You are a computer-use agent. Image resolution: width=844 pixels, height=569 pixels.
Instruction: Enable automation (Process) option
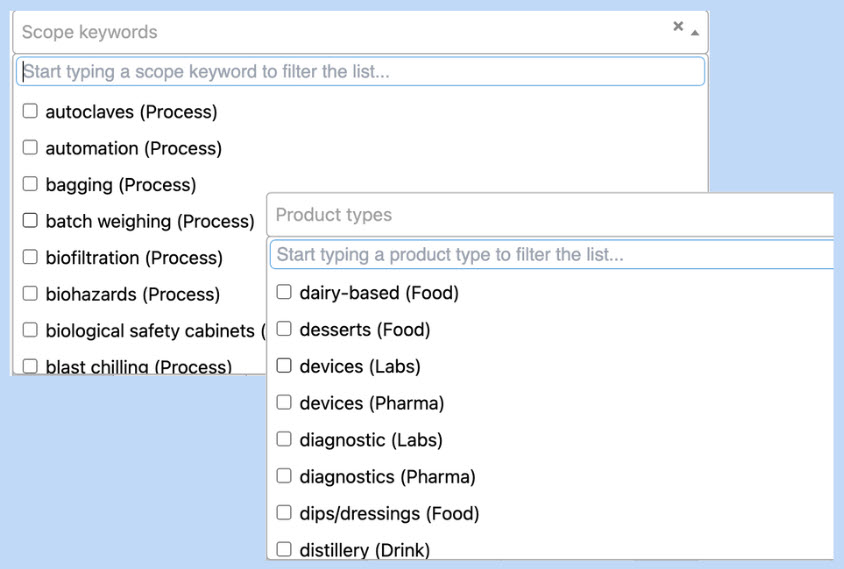tap(30, 148)
